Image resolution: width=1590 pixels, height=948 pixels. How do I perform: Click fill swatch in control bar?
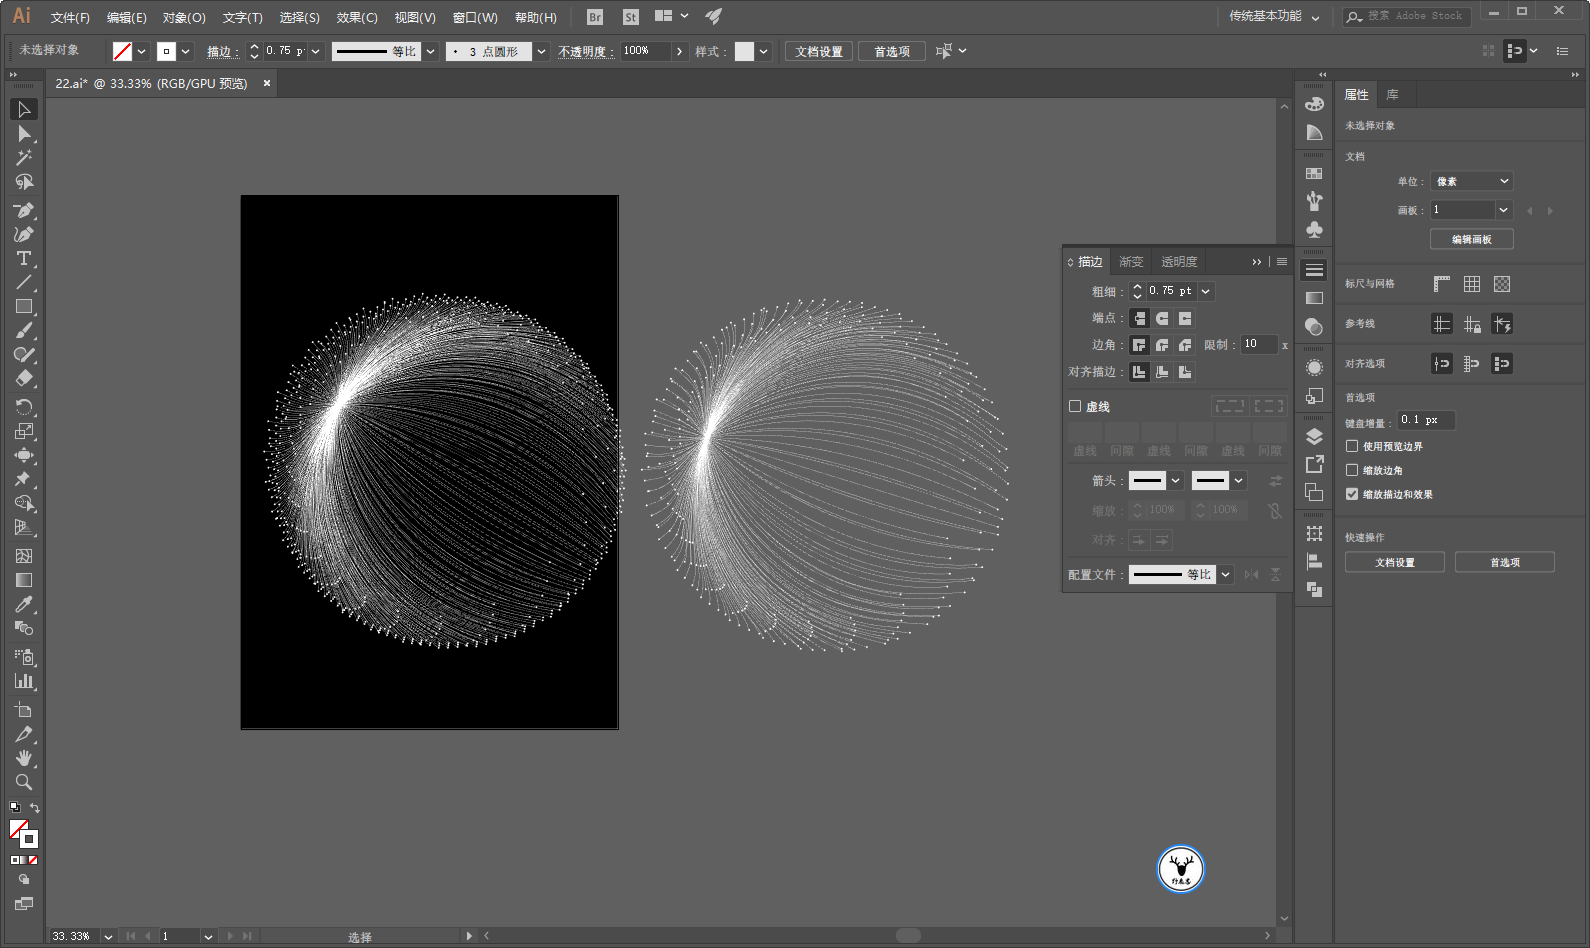click(122, 51)
